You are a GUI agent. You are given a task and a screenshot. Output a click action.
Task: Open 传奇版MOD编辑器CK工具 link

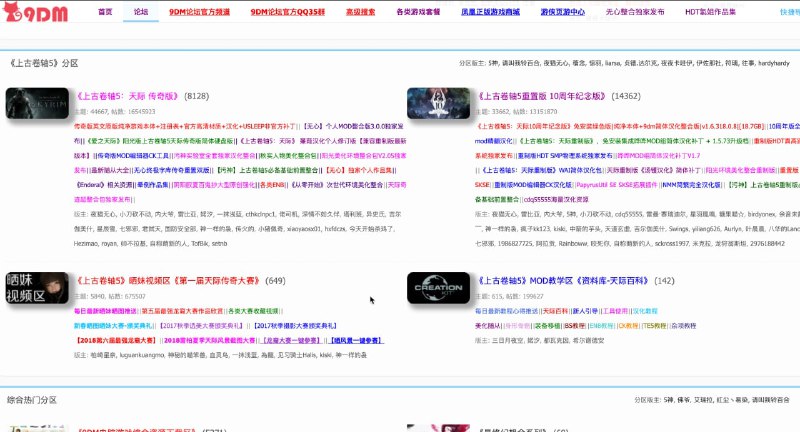133,156
